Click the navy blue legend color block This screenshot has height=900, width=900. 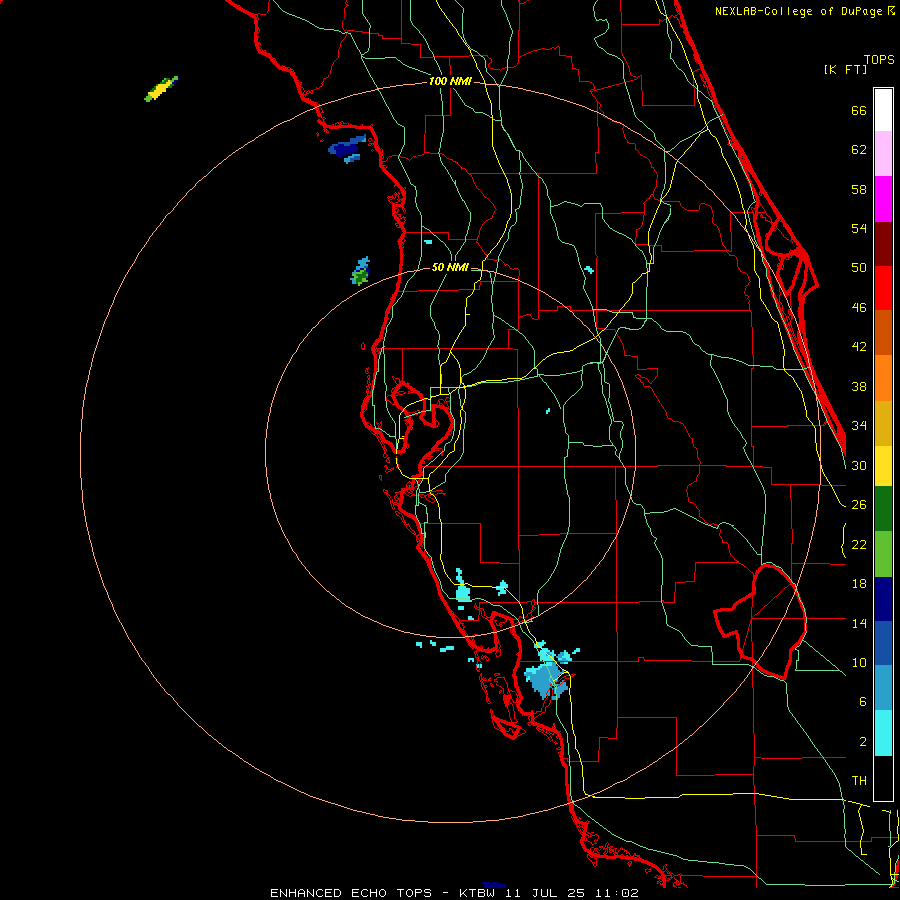point(883,599)
